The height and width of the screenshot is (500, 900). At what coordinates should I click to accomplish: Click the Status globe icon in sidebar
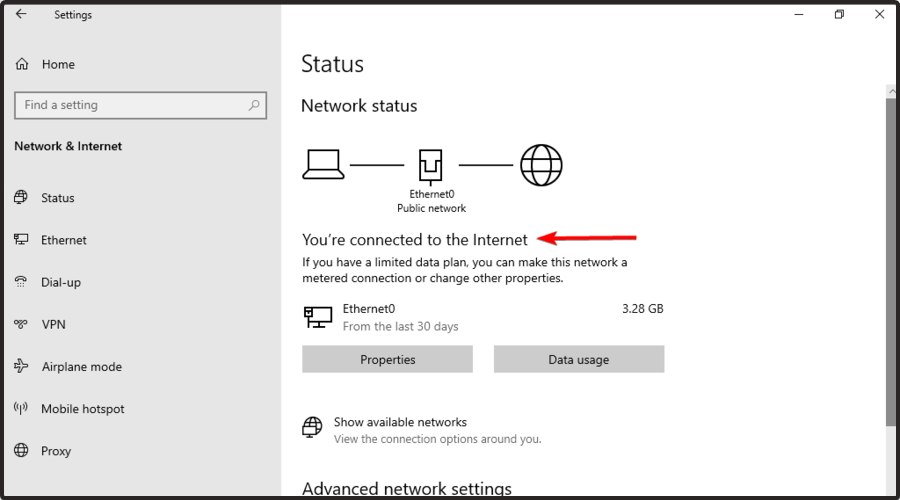(x=21, y=198)
